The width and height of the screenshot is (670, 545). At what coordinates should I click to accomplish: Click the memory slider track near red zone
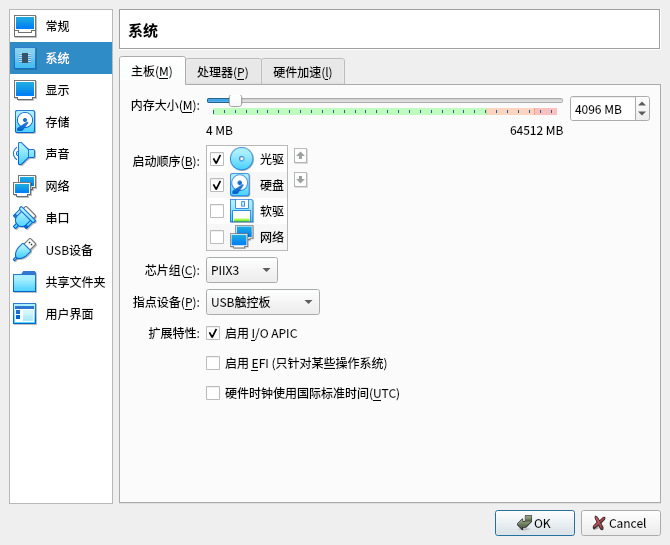coord(545,101)
